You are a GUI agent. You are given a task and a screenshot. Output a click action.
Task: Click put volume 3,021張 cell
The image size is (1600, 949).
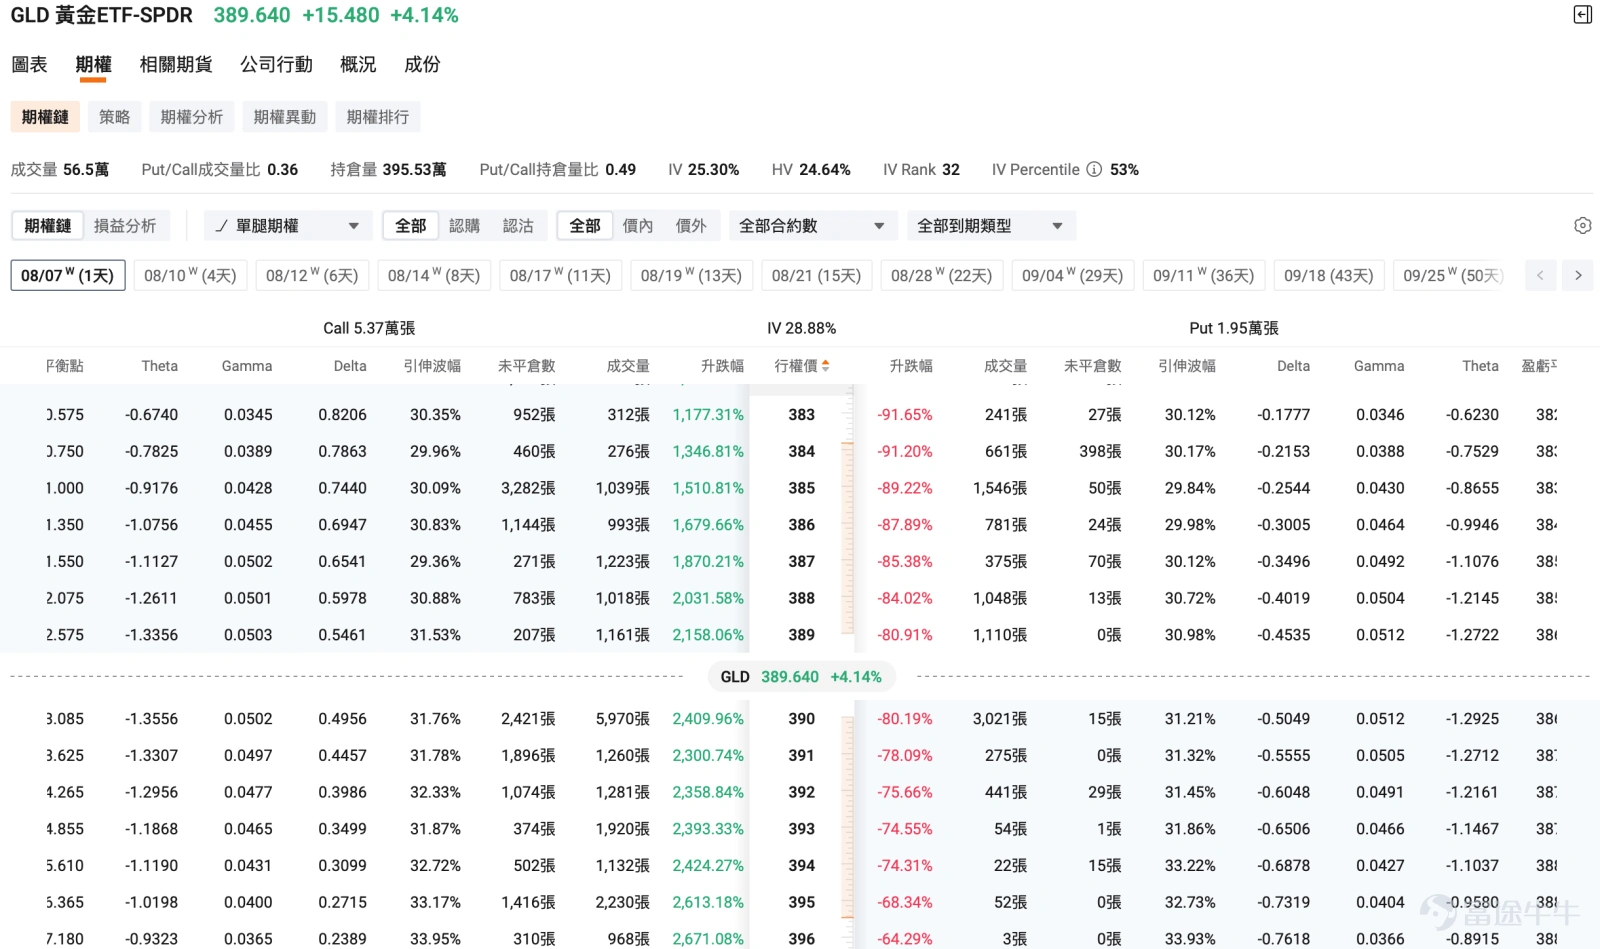pyautogui.click(x=1000, y=719)
